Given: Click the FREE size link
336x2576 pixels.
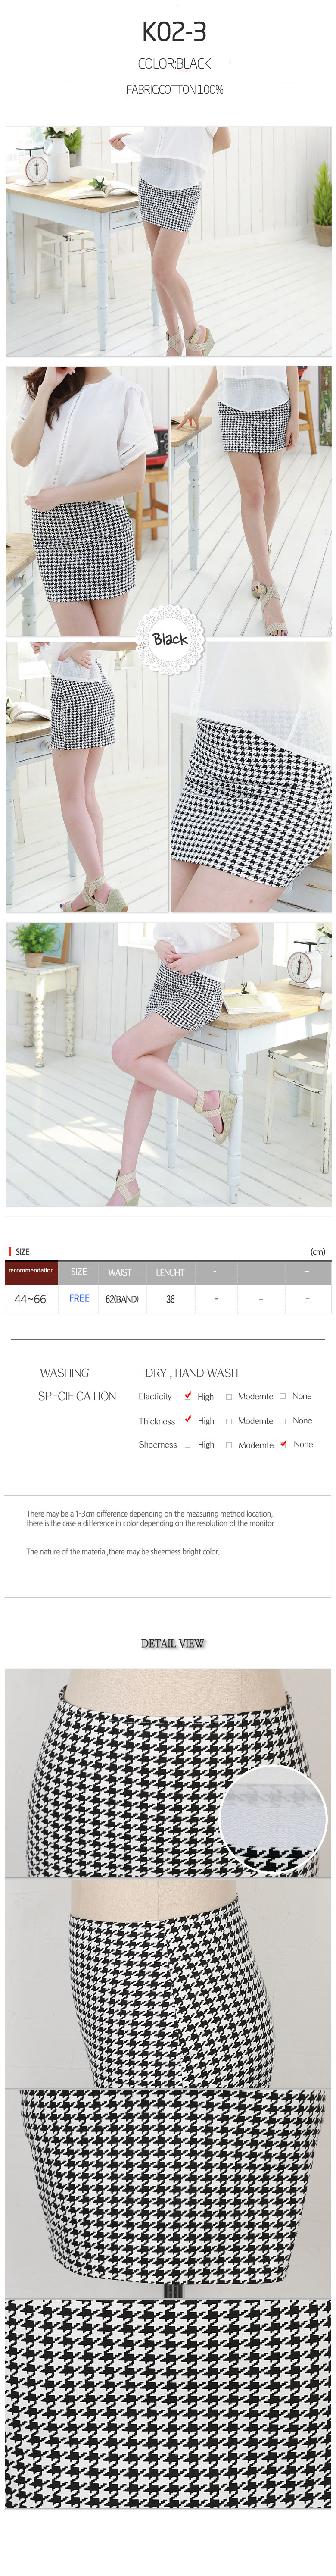Looking at the screenshot, I should [79, 1298].
